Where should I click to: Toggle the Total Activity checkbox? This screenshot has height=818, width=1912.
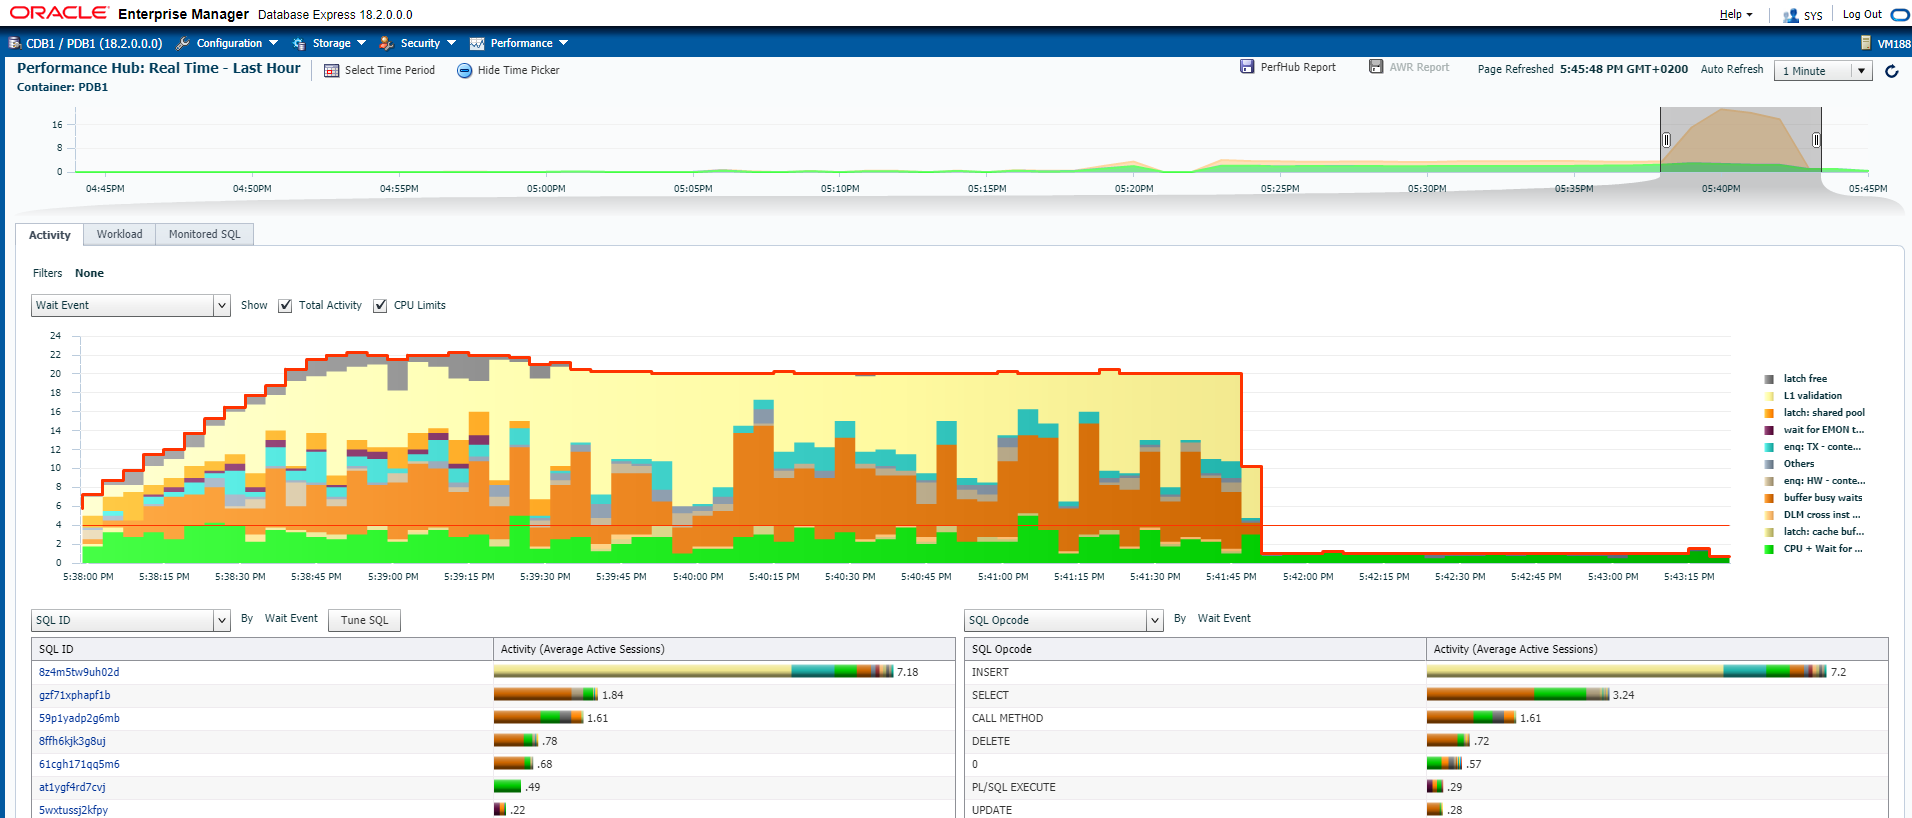tap(285, 305)
